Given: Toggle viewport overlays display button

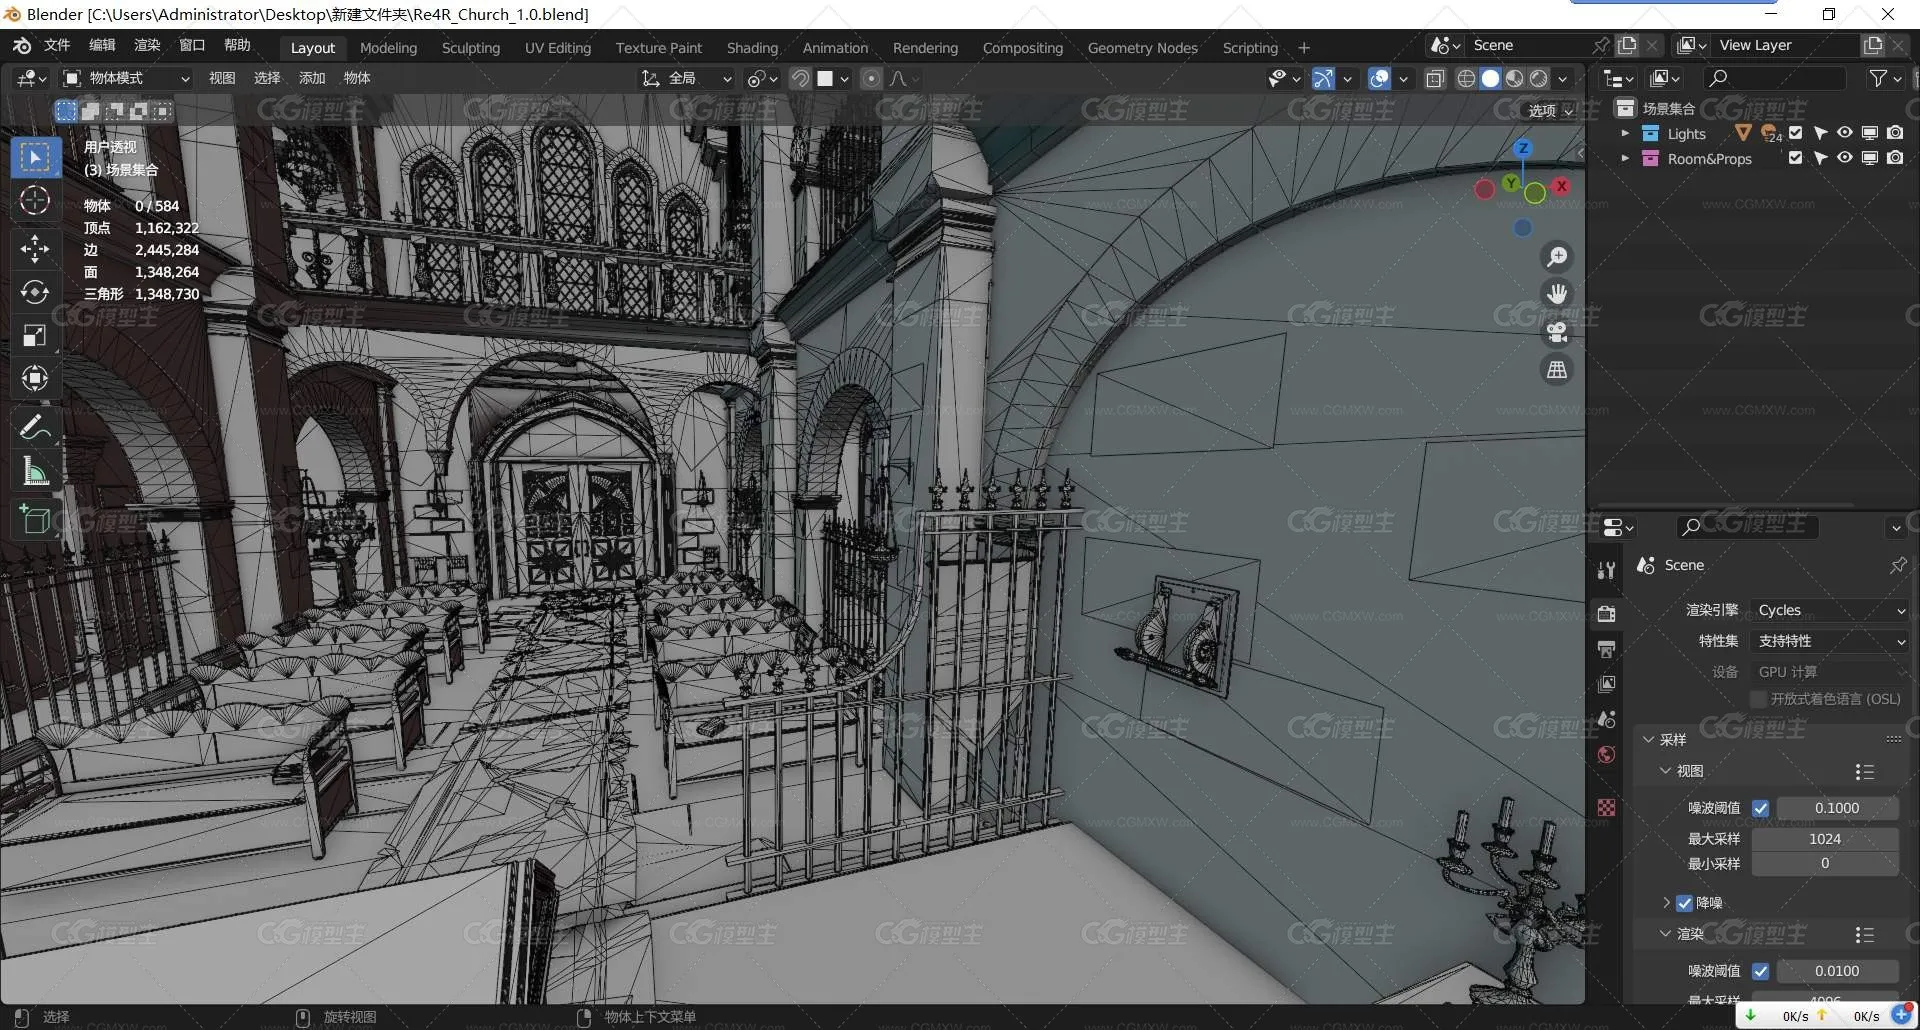Looking at the screenshot, I should 1379,78.
